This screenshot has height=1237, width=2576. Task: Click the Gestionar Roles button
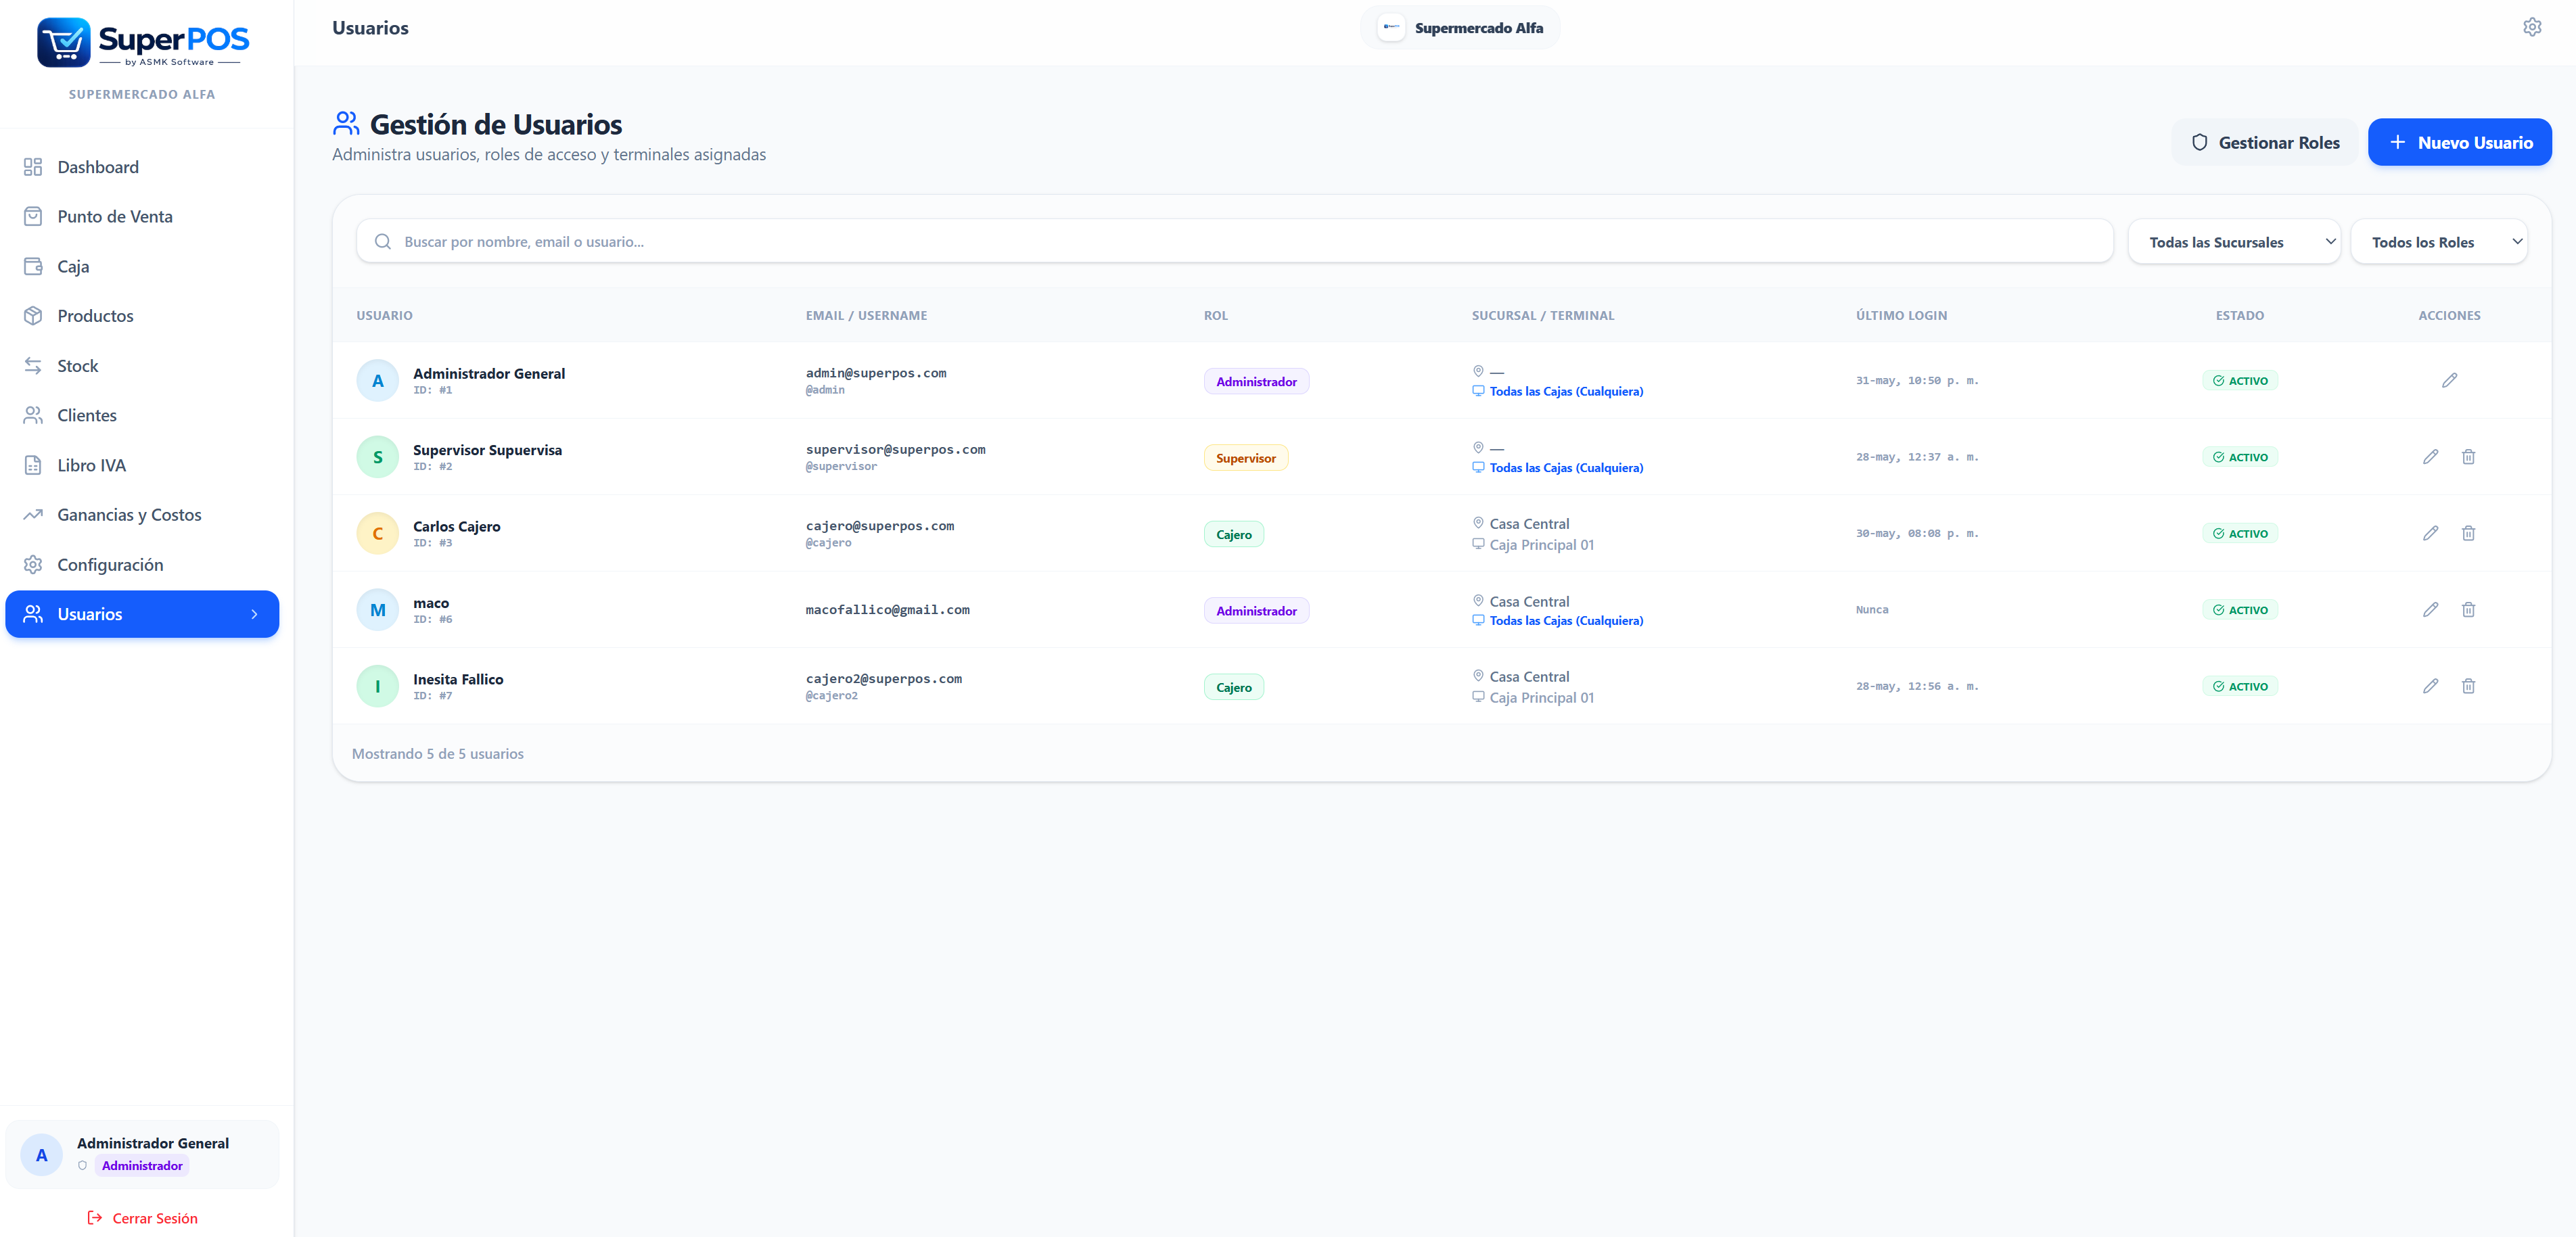point(2265,142)
